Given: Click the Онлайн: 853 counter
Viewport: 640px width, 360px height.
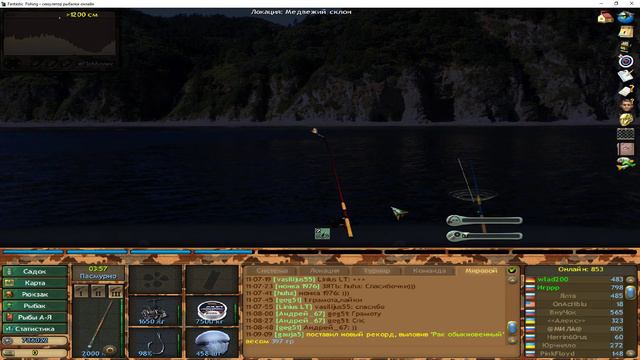Looking at the screenshot, I should click(x=580, y=269).
